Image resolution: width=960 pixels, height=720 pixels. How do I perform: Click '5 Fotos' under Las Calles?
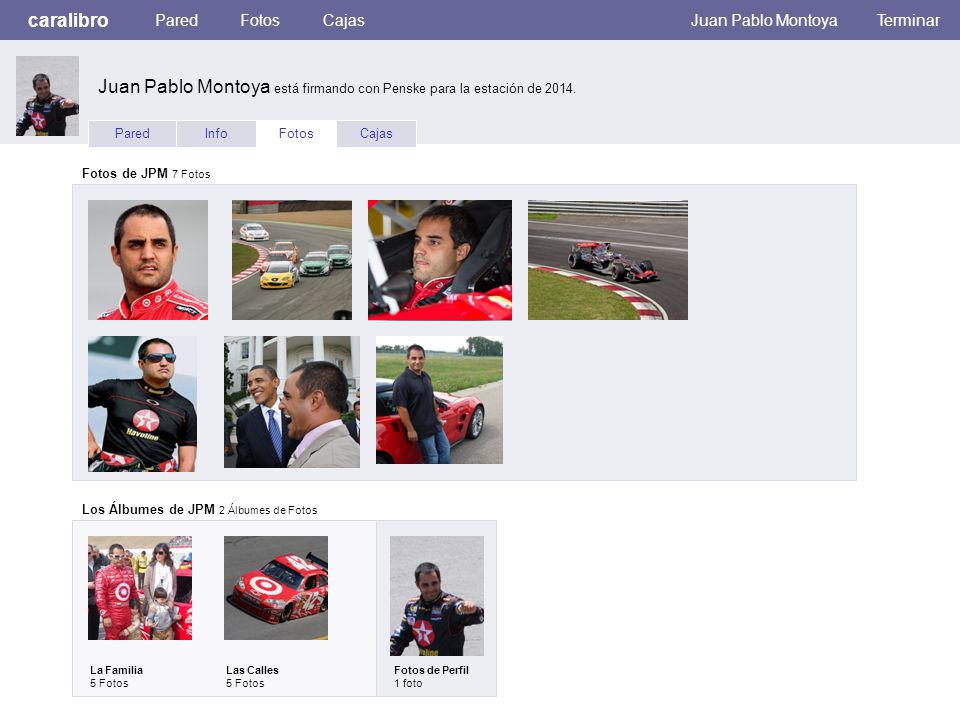[245, 683]
